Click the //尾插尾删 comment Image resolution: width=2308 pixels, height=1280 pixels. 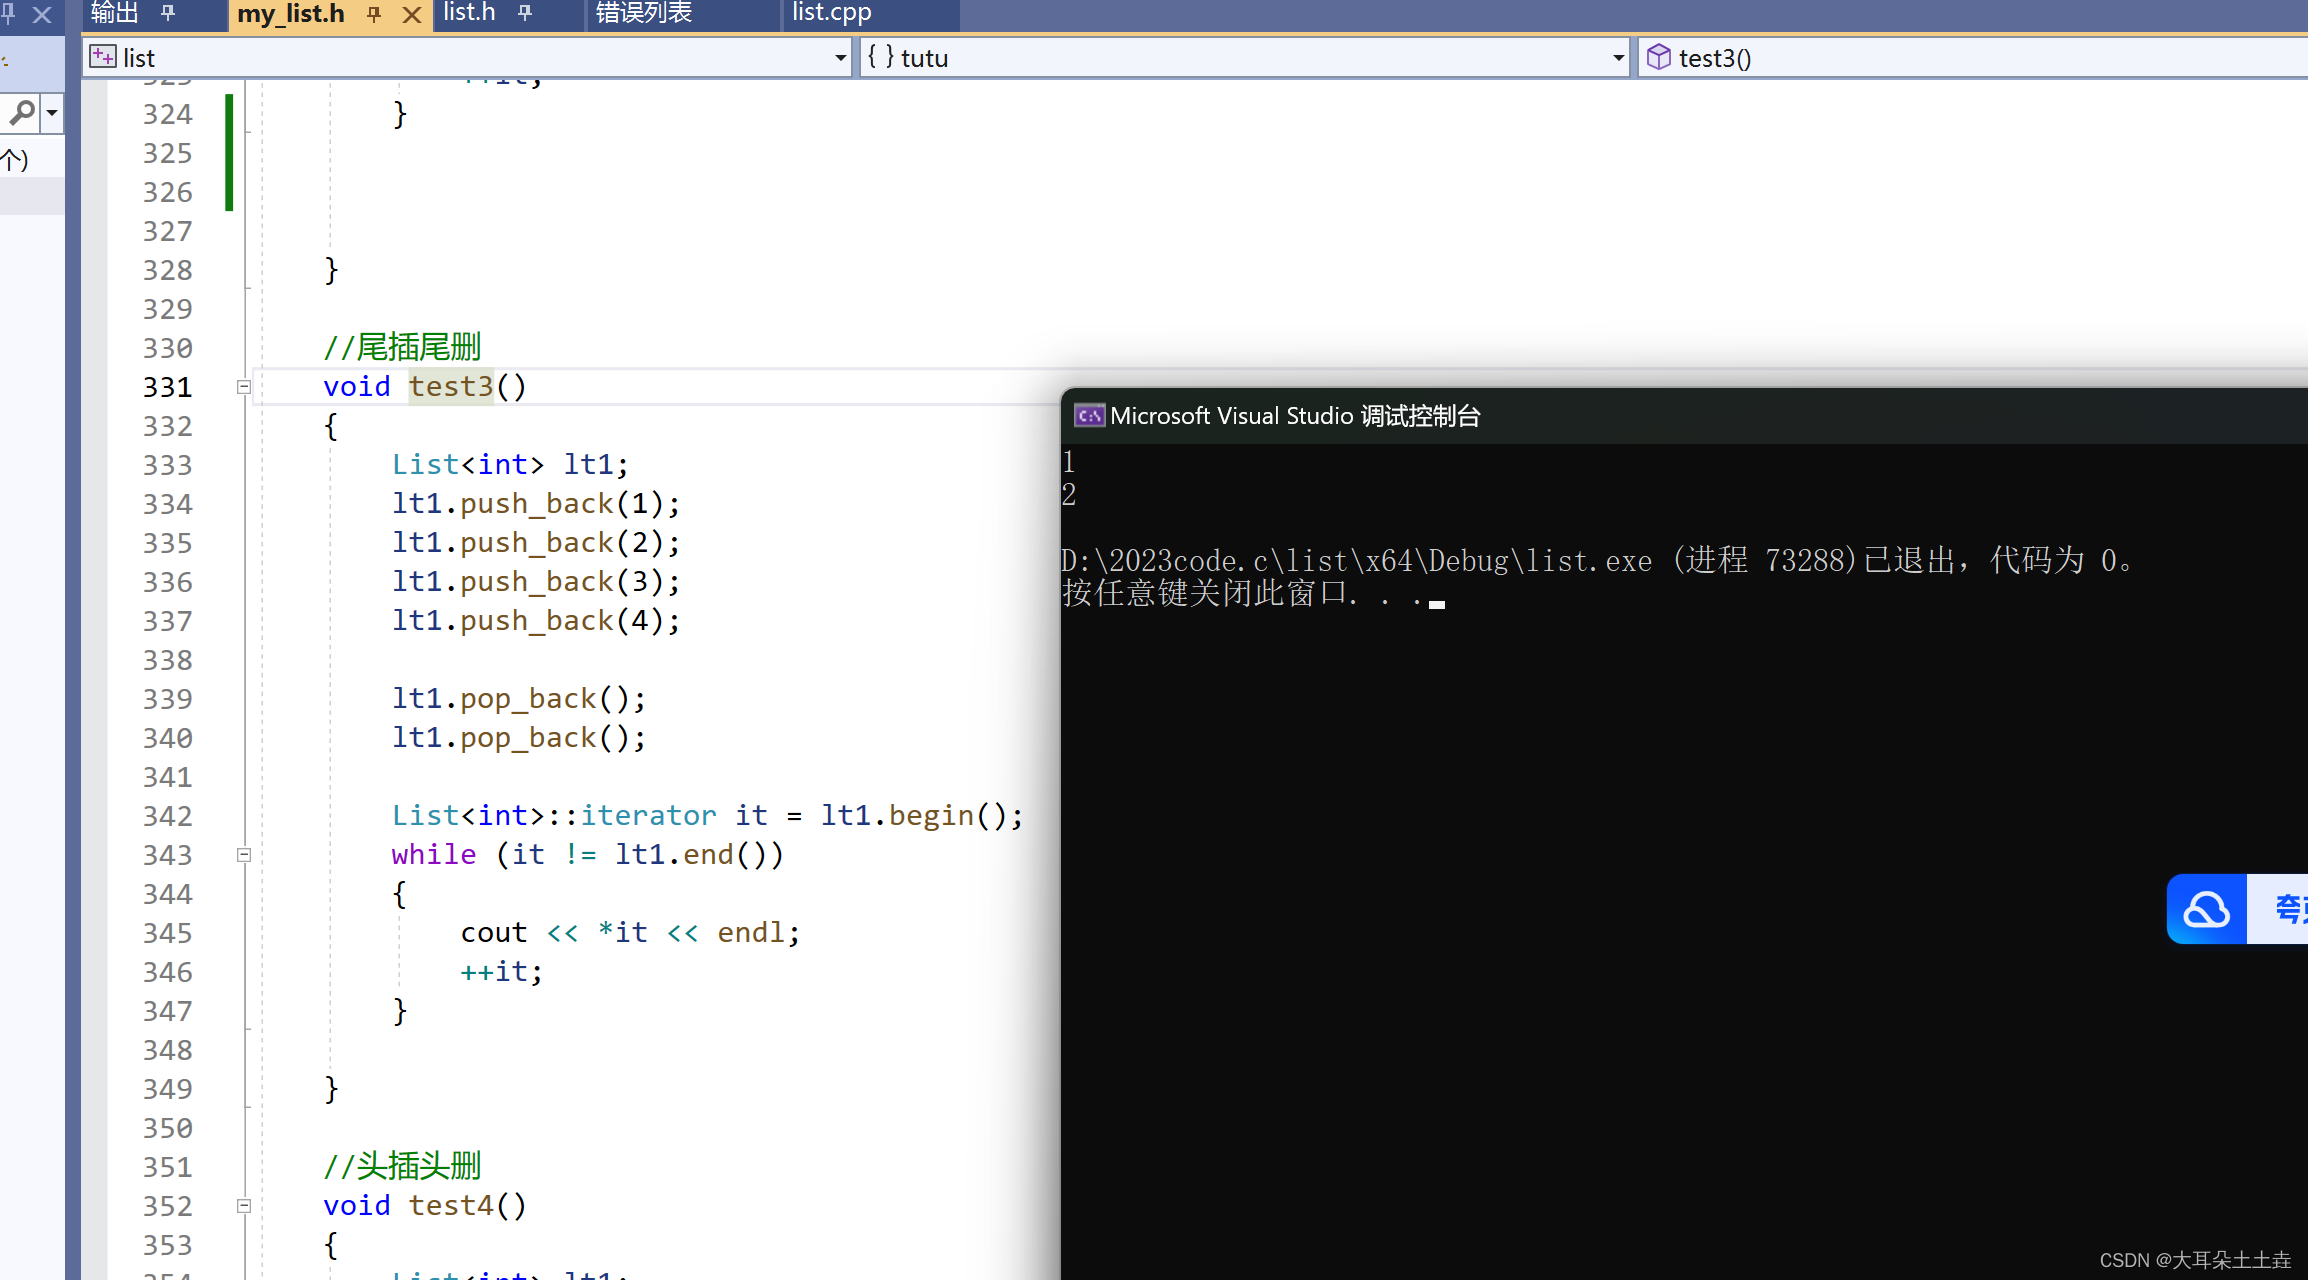tap(402, 347)
